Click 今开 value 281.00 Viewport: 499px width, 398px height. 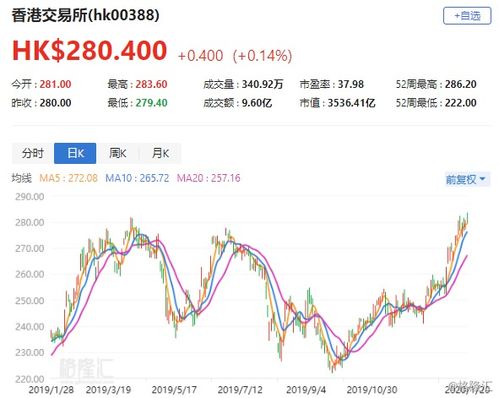pyautogui.click(x=55, y=84)
